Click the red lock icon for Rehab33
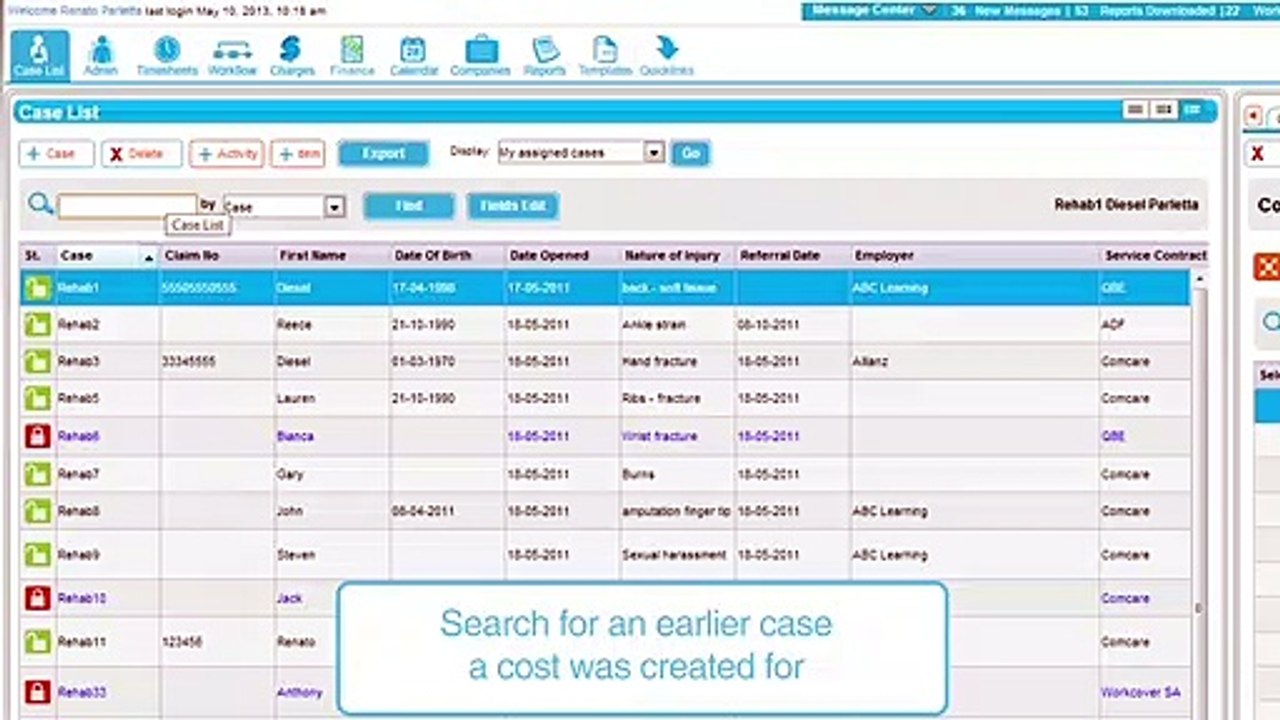1280x720 pixels. pyautogui.click(x=37, y=692)
